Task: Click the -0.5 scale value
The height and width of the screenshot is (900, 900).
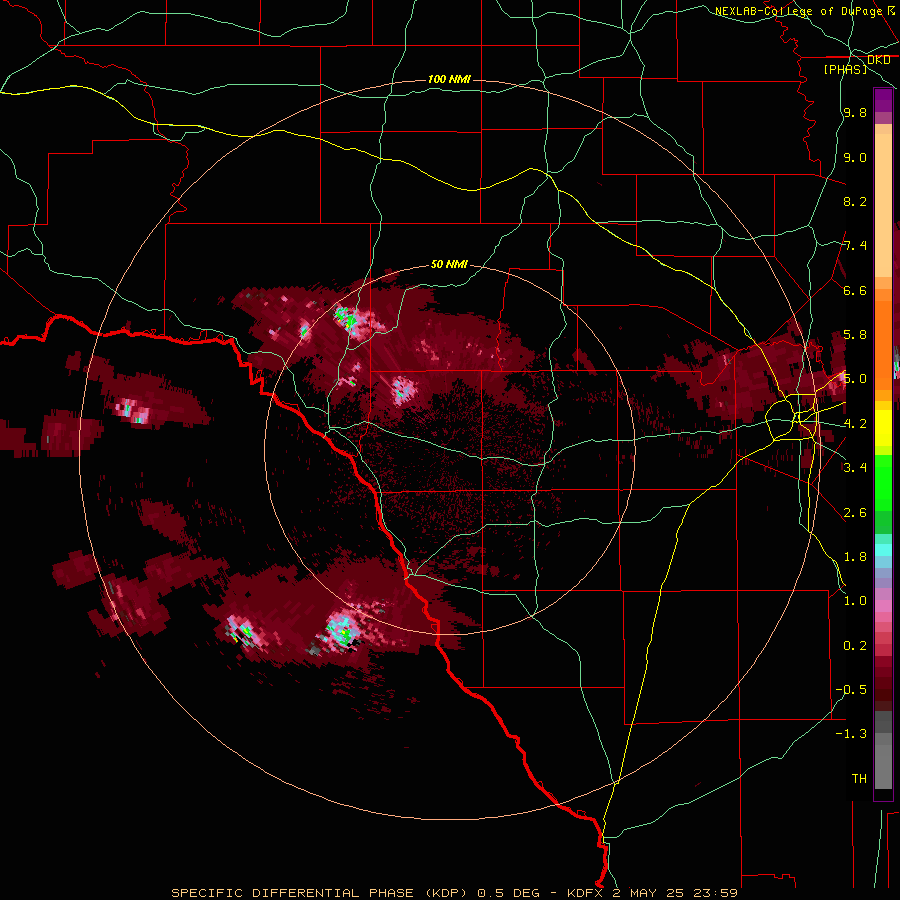Action: [x=852, y=689]
